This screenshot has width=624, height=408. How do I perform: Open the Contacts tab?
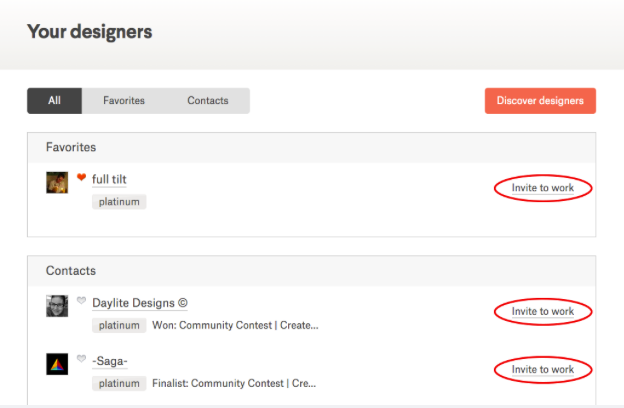(207, 101)
